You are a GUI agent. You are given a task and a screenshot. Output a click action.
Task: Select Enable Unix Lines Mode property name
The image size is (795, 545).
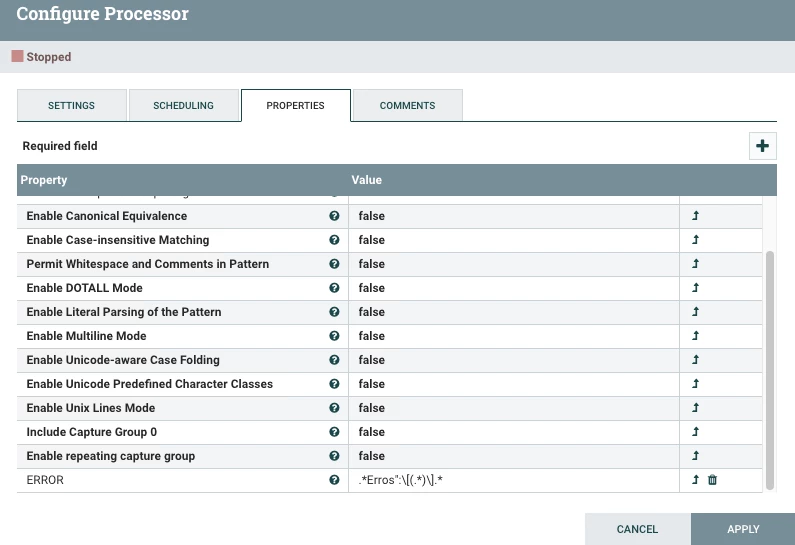[x=91, y=408]
